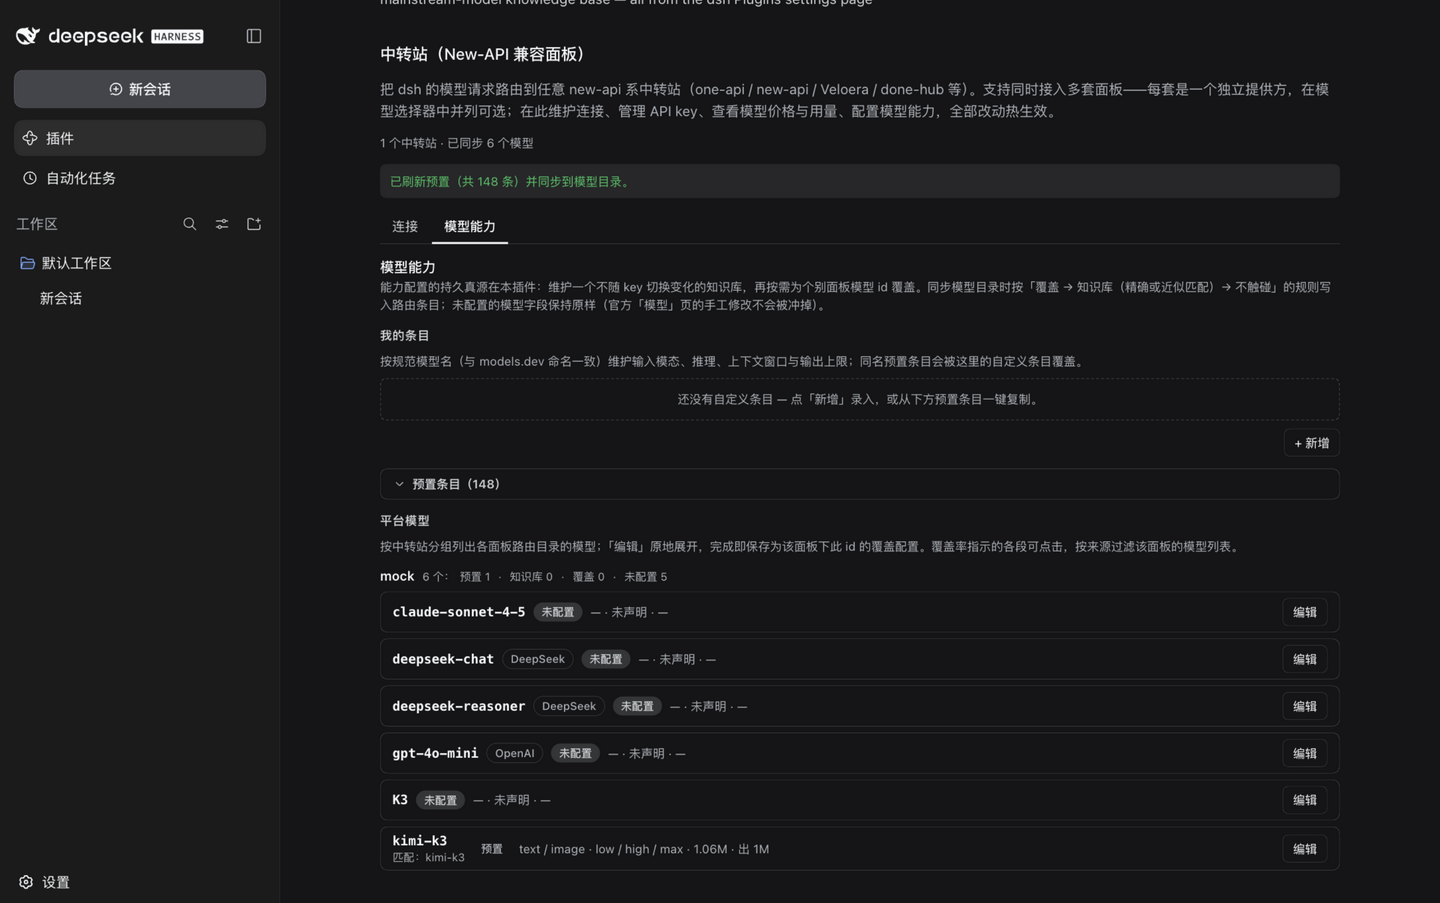Viewport: 1440px width, 903px height.
Task: Click the deepseek whale logo
Action: 28,36
